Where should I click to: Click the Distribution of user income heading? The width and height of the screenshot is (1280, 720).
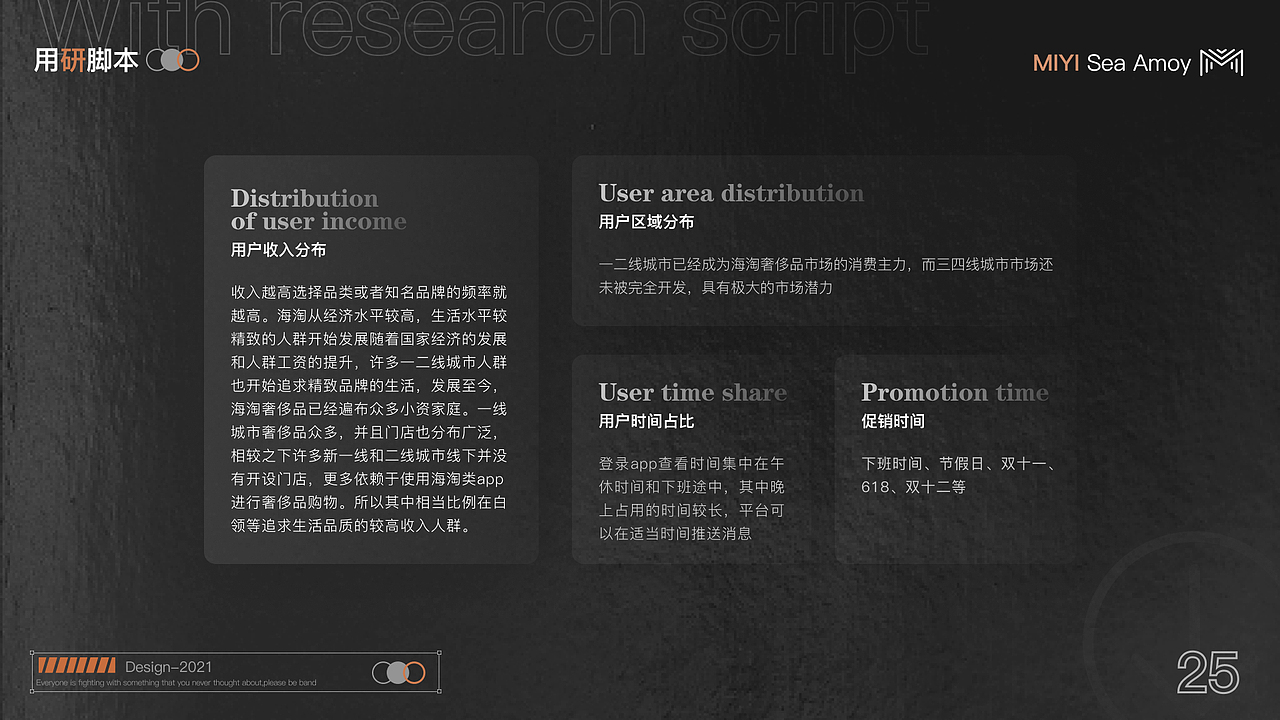[x=318, y=209]
